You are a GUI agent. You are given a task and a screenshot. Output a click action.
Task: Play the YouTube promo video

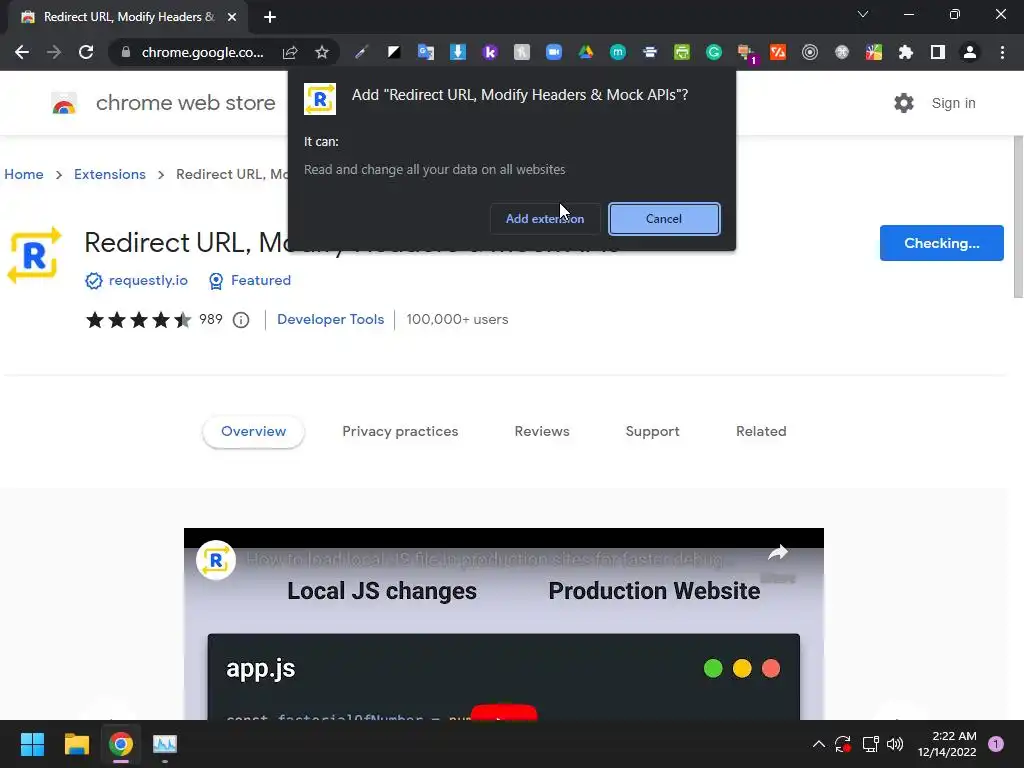[504, 712]
